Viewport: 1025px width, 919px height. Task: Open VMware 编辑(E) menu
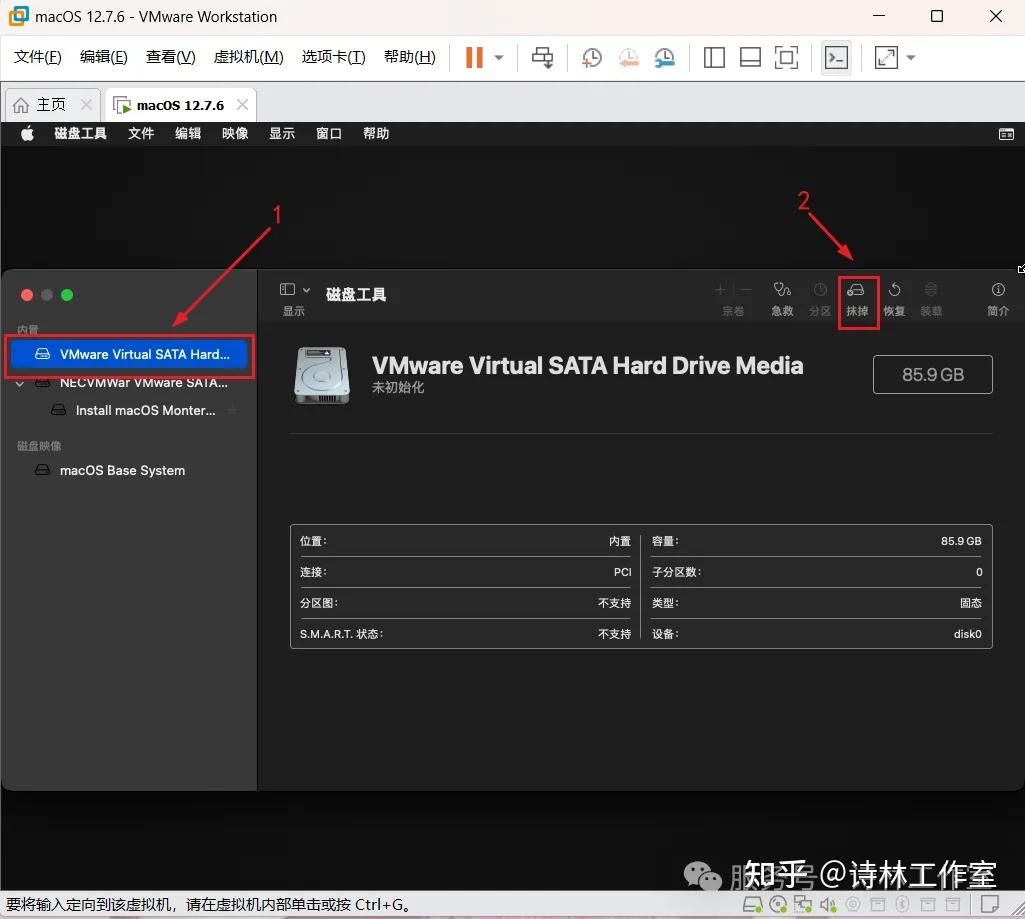click(103, 58)
